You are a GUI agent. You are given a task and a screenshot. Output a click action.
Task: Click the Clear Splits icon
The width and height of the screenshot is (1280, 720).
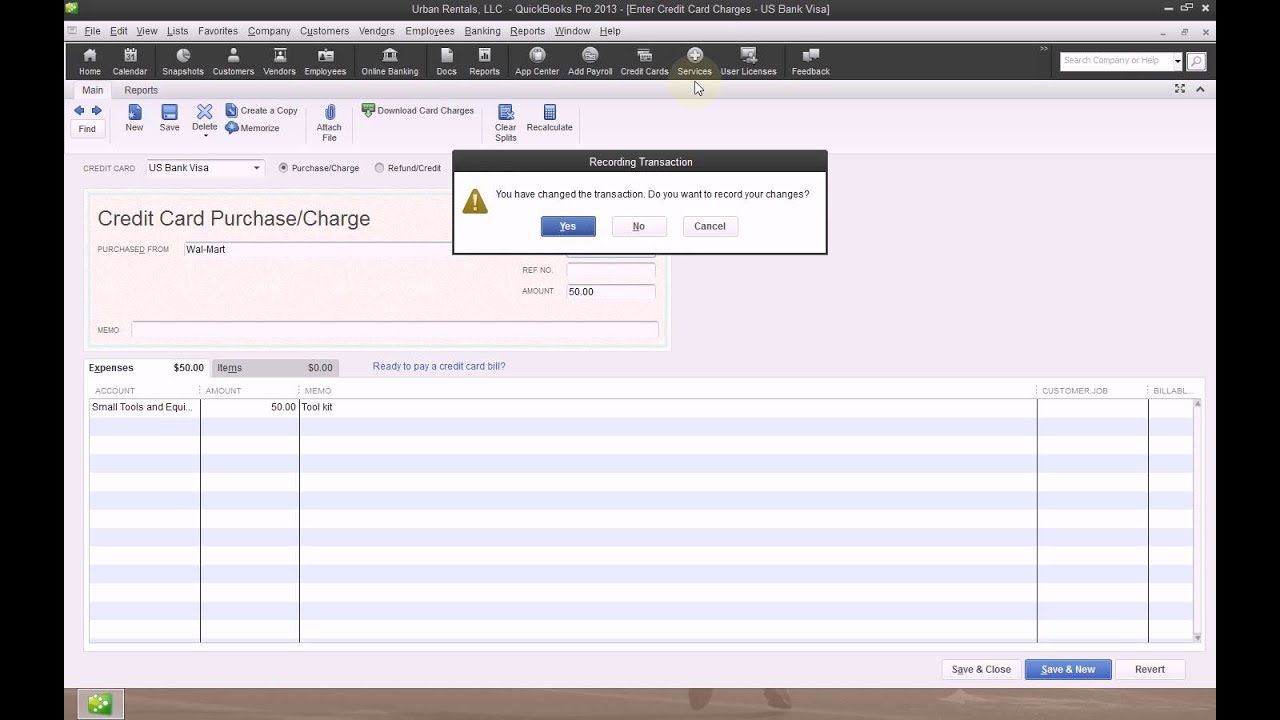(506, 122)
